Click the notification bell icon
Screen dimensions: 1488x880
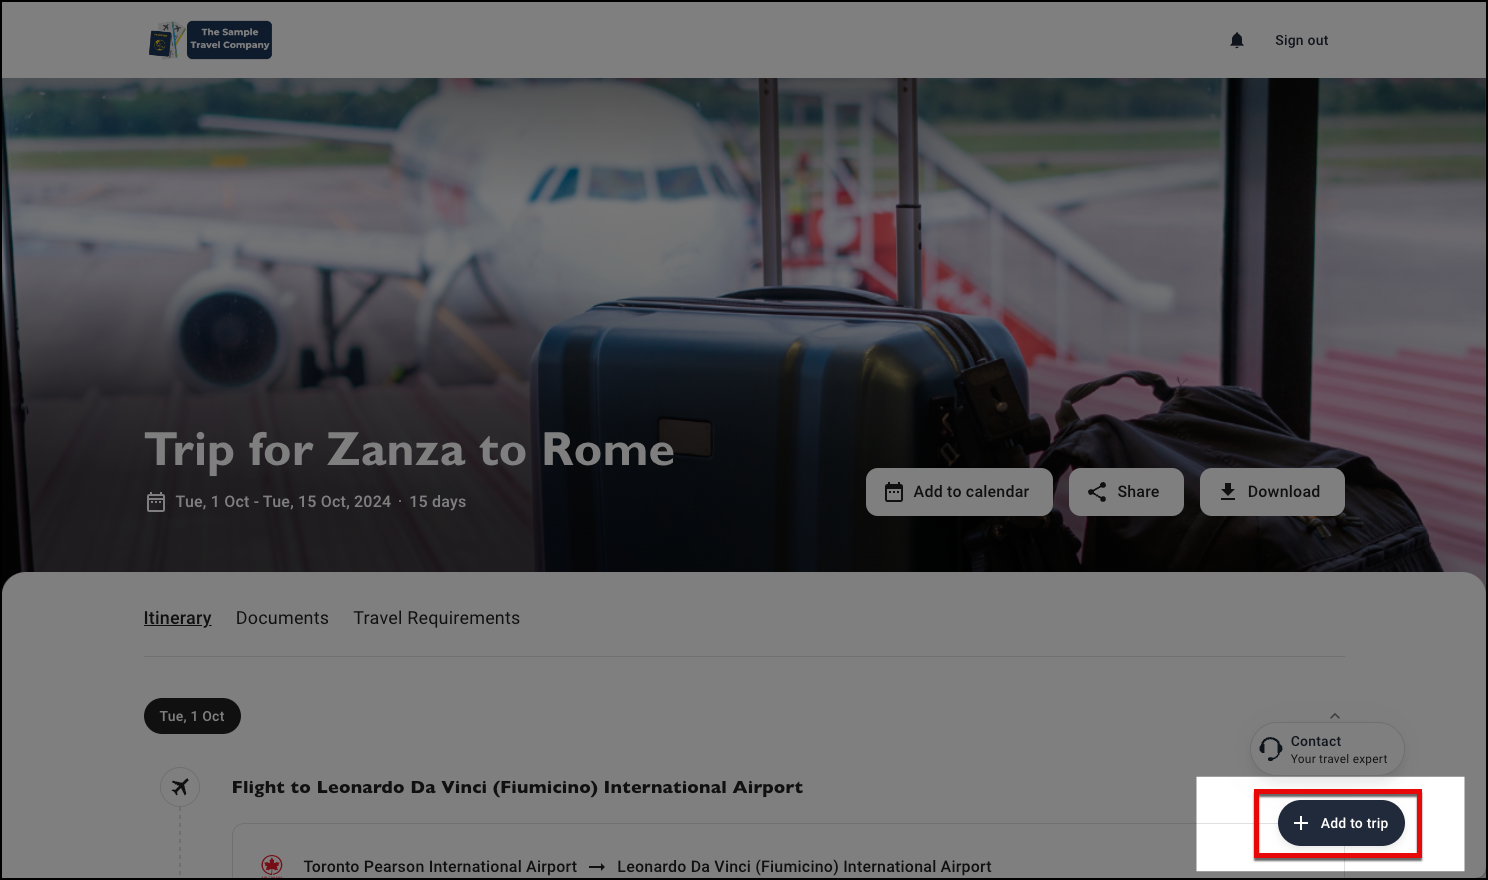click(x=1237, y=40)
